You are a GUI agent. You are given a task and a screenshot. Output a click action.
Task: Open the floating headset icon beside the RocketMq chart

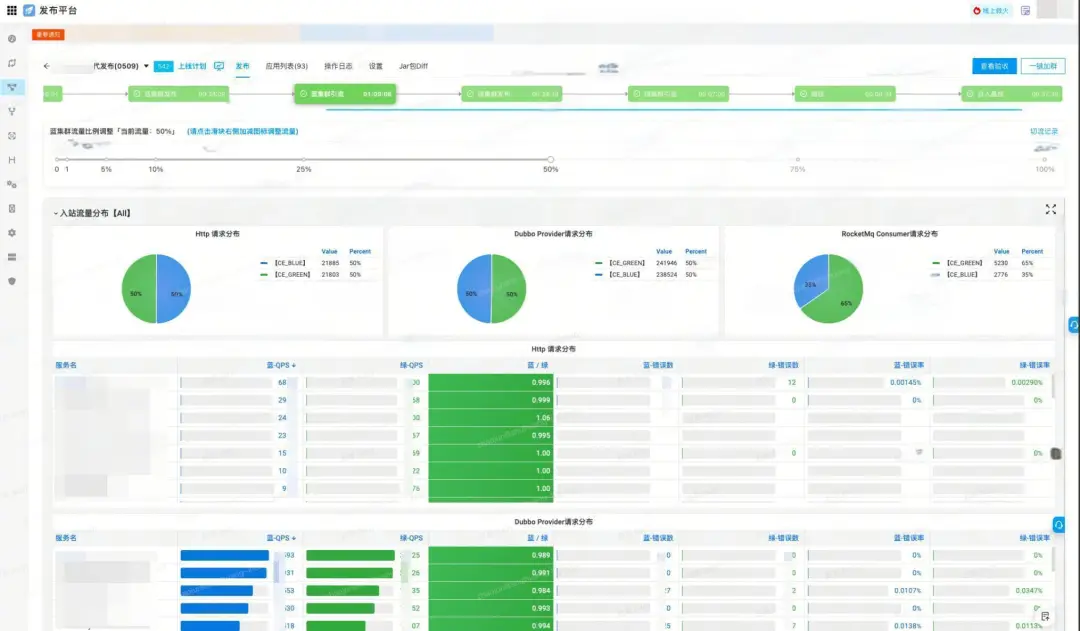tap(1074, 325)
